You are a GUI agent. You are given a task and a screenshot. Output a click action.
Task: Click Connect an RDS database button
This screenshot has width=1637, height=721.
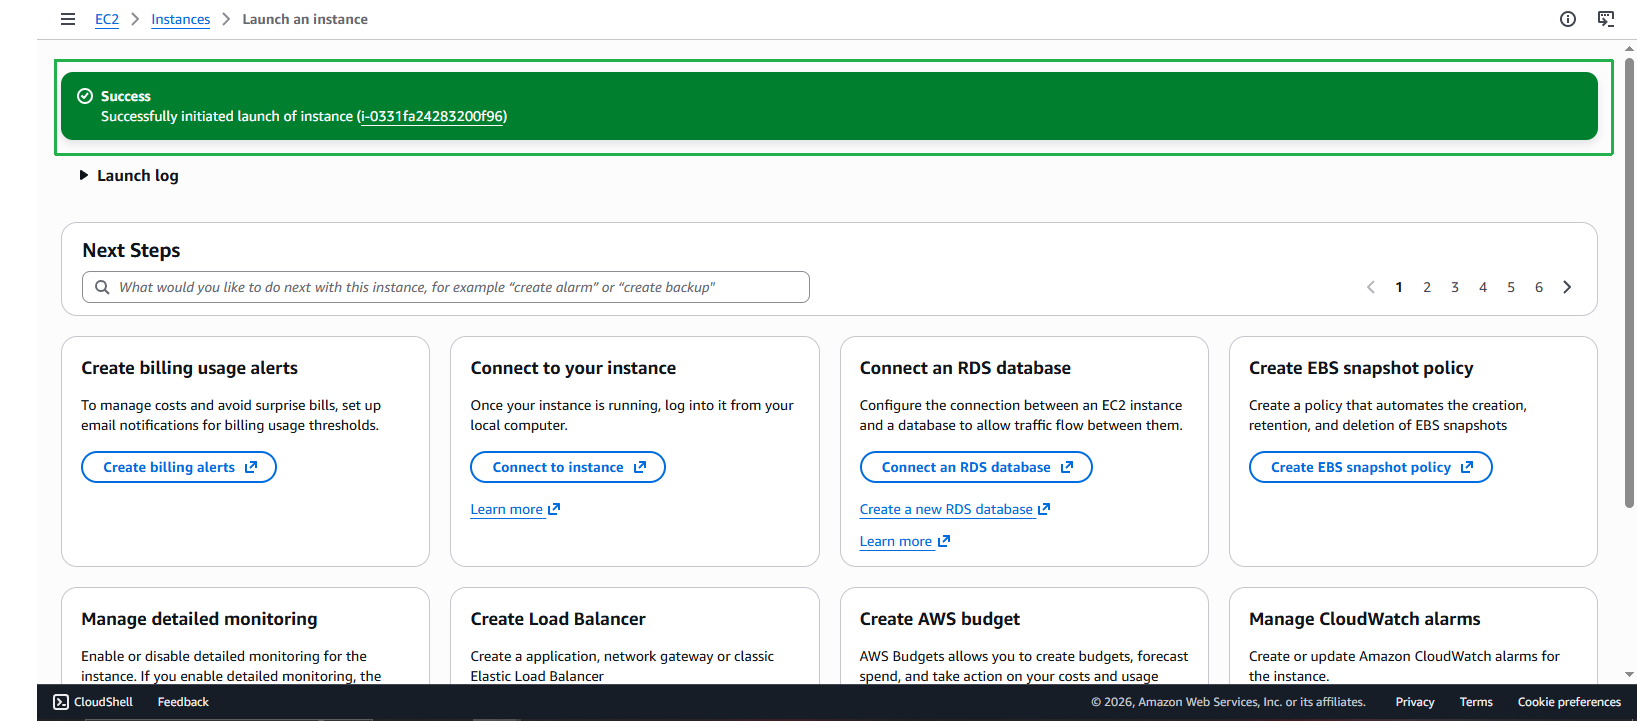click(x=976, y=467)
